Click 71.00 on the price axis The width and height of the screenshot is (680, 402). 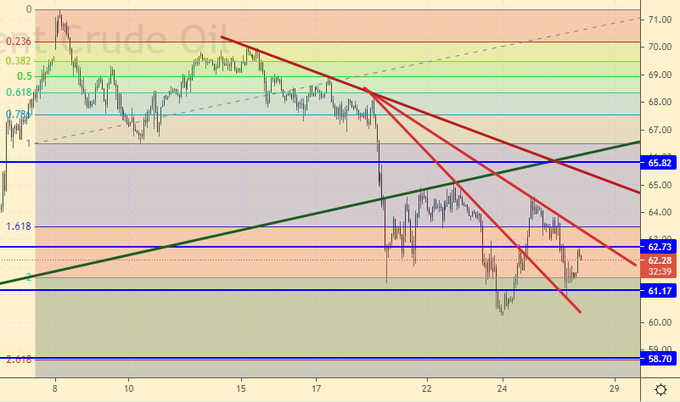(x=658, y=20)
